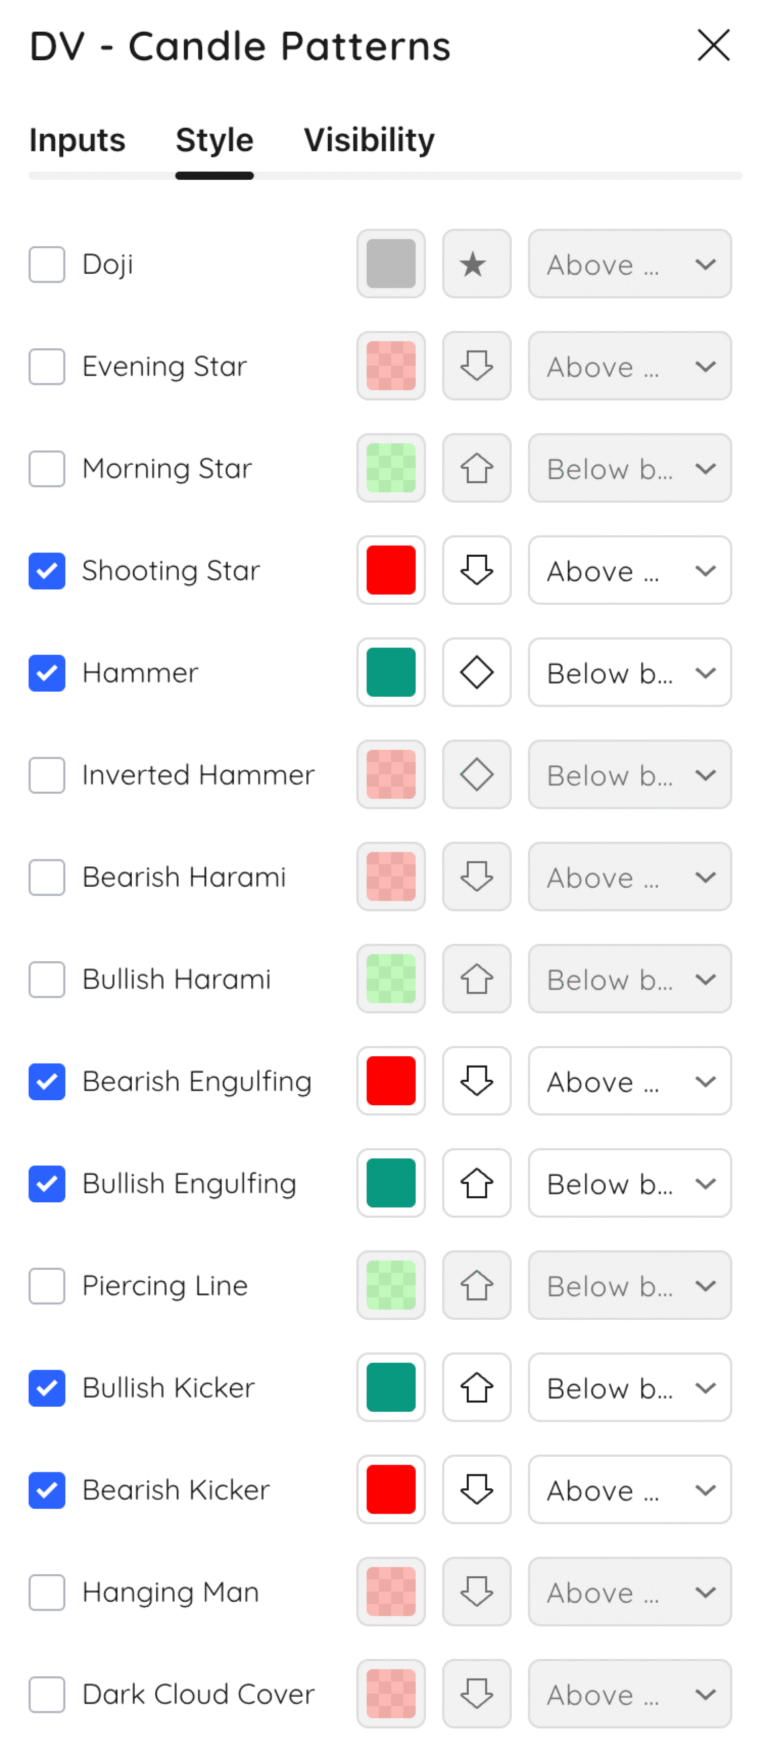Close the Candle Patterns settings dialog
The image size is (768, 1755).
pos(713,45)
